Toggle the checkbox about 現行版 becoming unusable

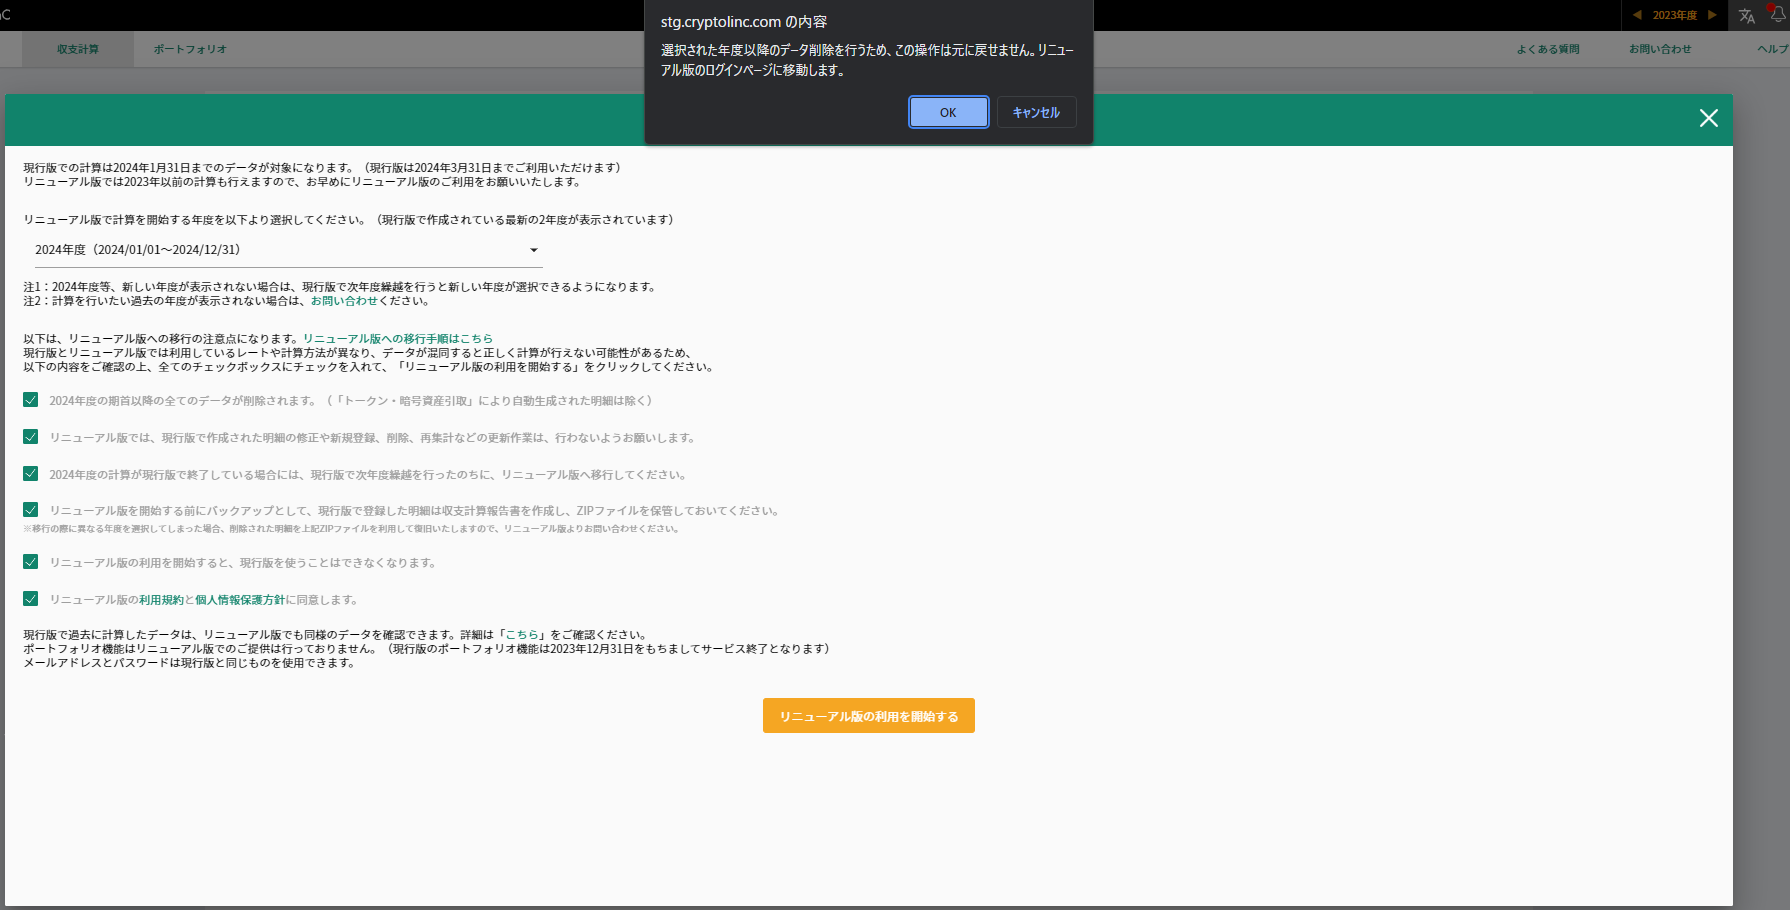pos(31,562)
